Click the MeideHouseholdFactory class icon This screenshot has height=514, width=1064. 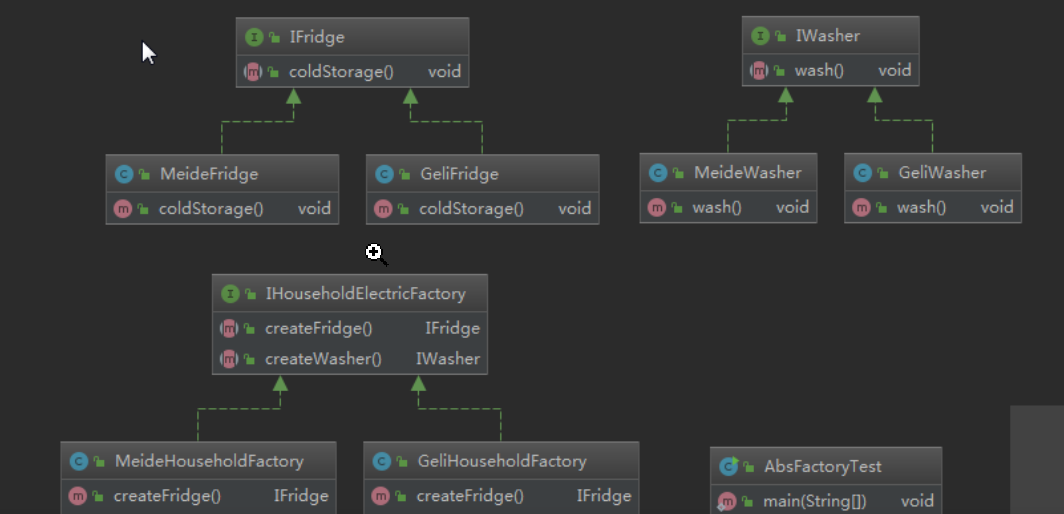pyautogui.click(x=79, y=461)
